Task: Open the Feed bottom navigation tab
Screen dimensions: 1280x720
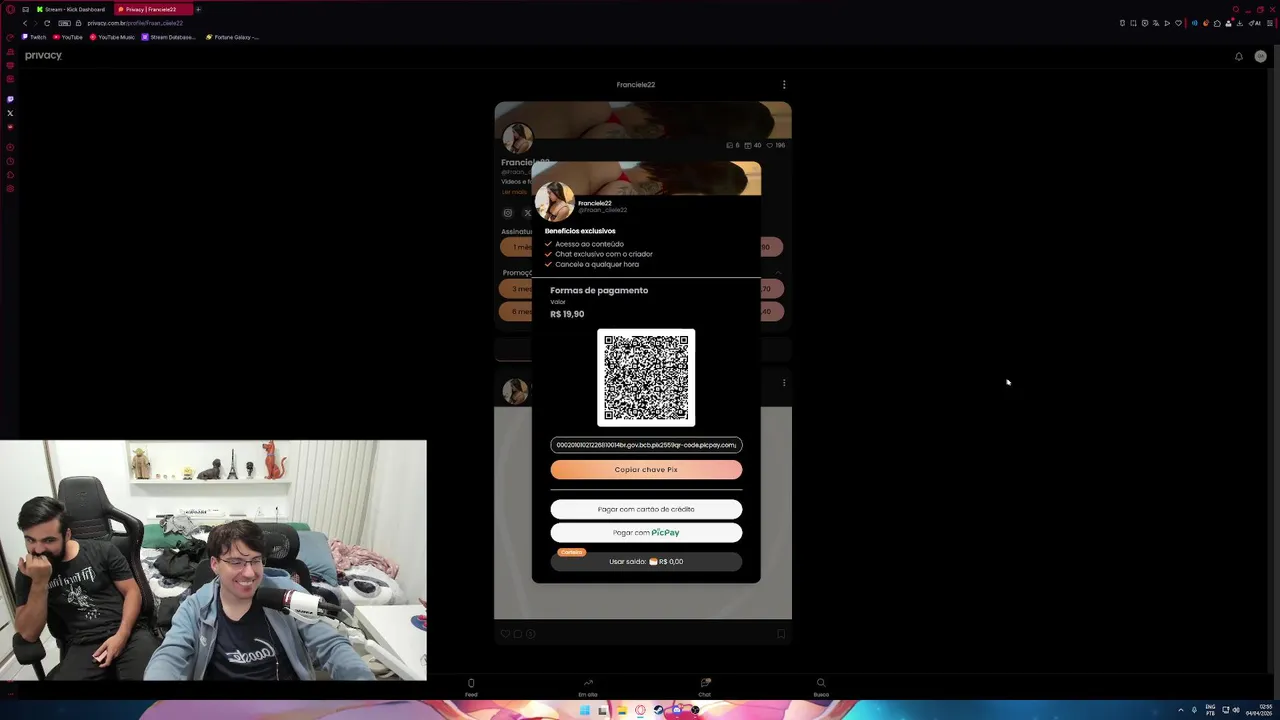Action: tap(471, 688)
